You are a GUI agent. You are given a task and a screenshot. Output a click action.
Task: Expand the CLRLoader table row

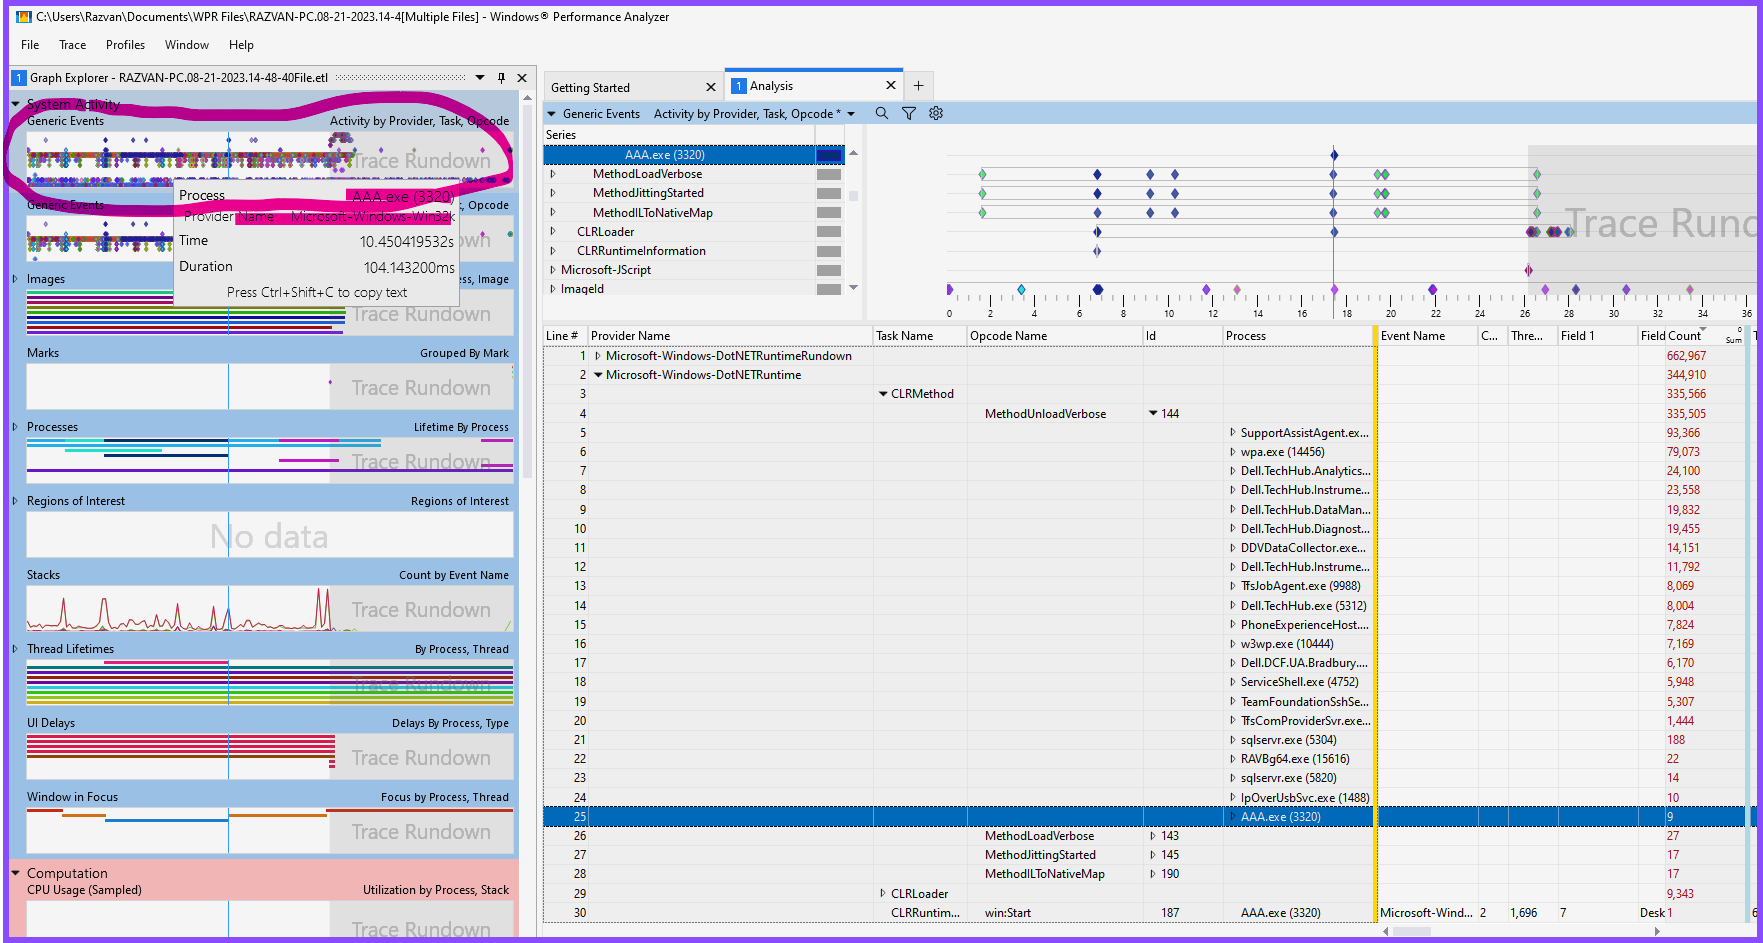pyautogui.click(x=883, y=893)
